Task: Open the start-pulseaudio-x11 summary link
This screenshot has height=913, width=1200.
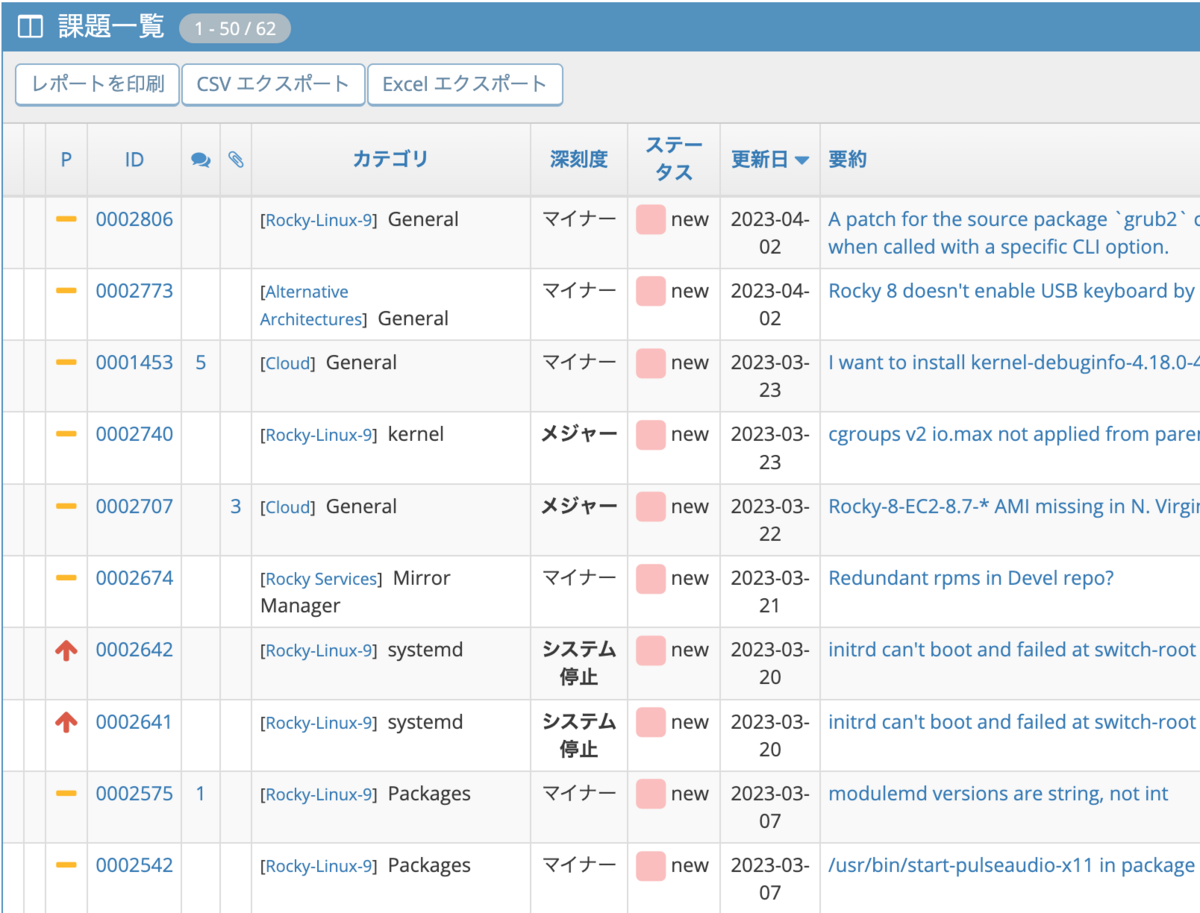Action: (x=1012, y=866)
